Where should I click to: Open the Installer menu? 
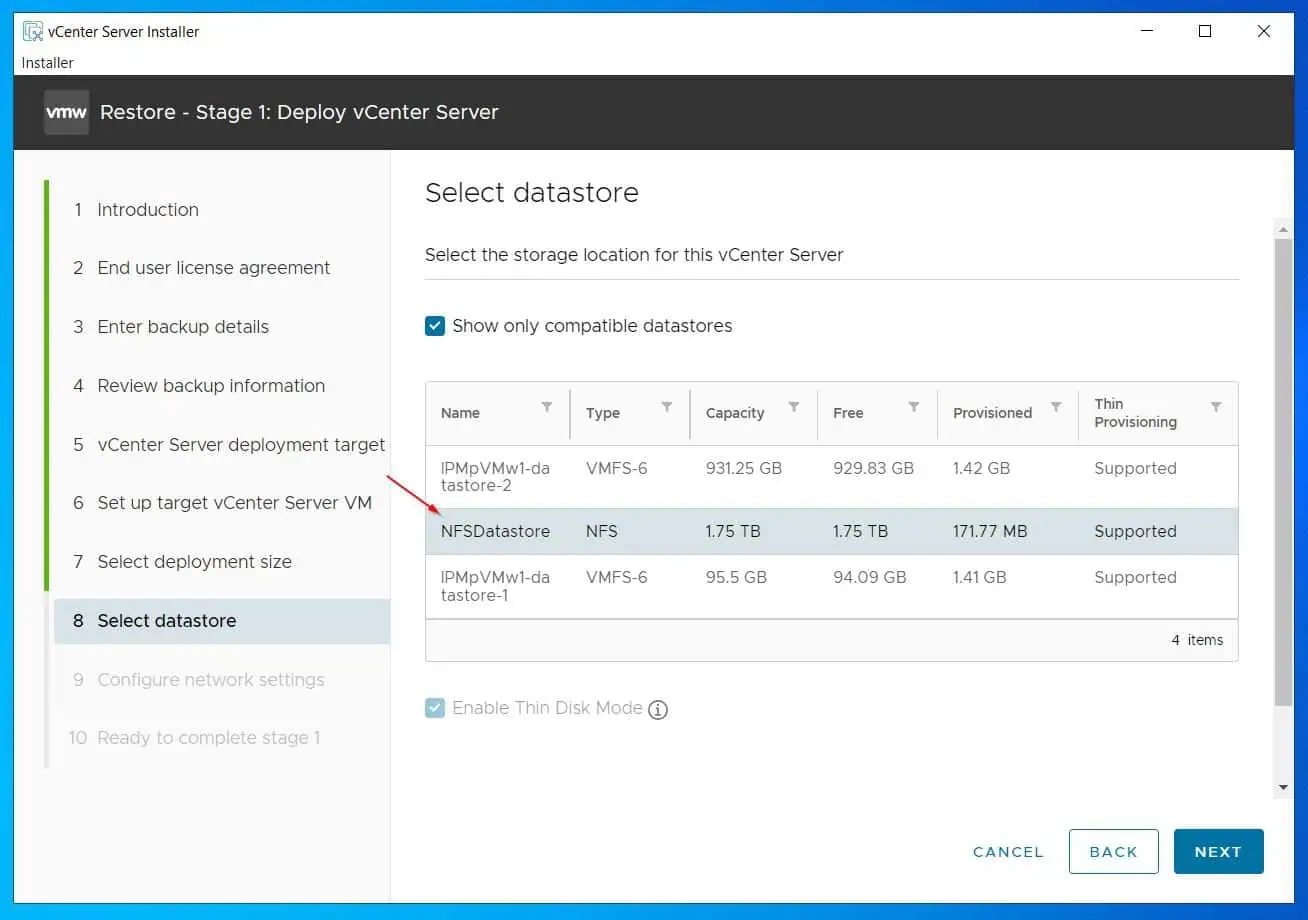coord(48,62)
